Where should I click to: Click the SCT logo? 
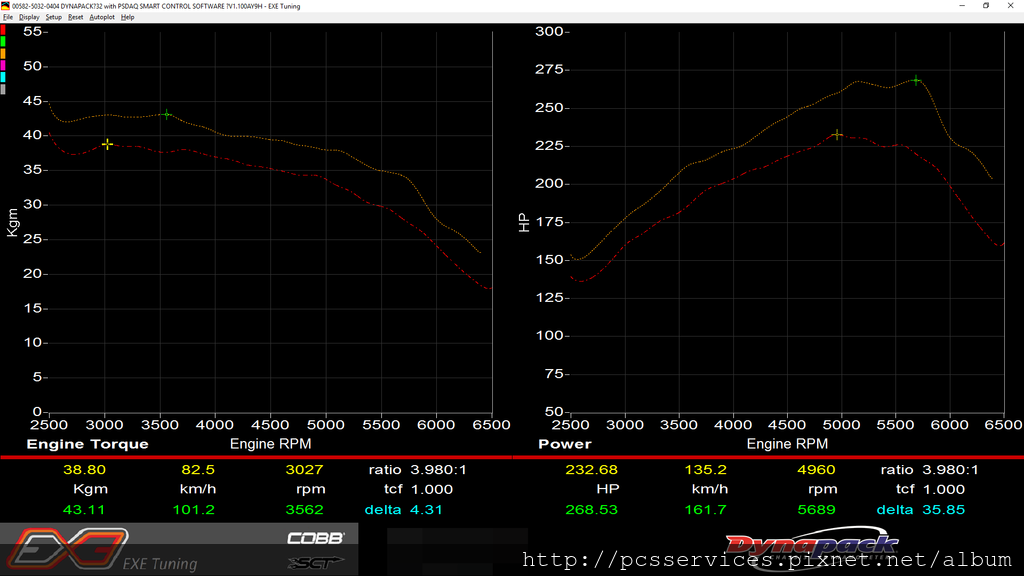(x=315, y=562)
